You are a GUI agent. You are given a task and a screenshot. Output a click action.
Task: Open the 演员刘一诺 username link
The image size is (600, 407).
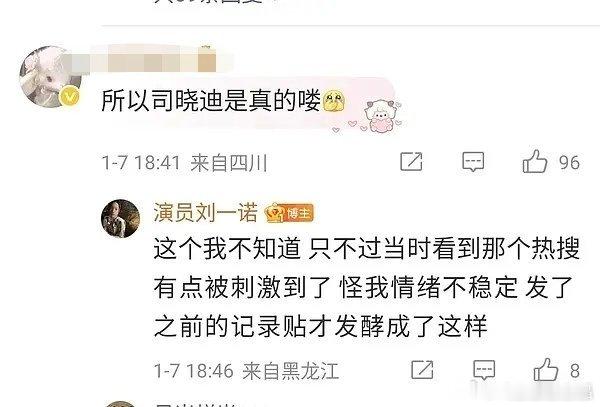pyautogui.click(x=205, y=212)
